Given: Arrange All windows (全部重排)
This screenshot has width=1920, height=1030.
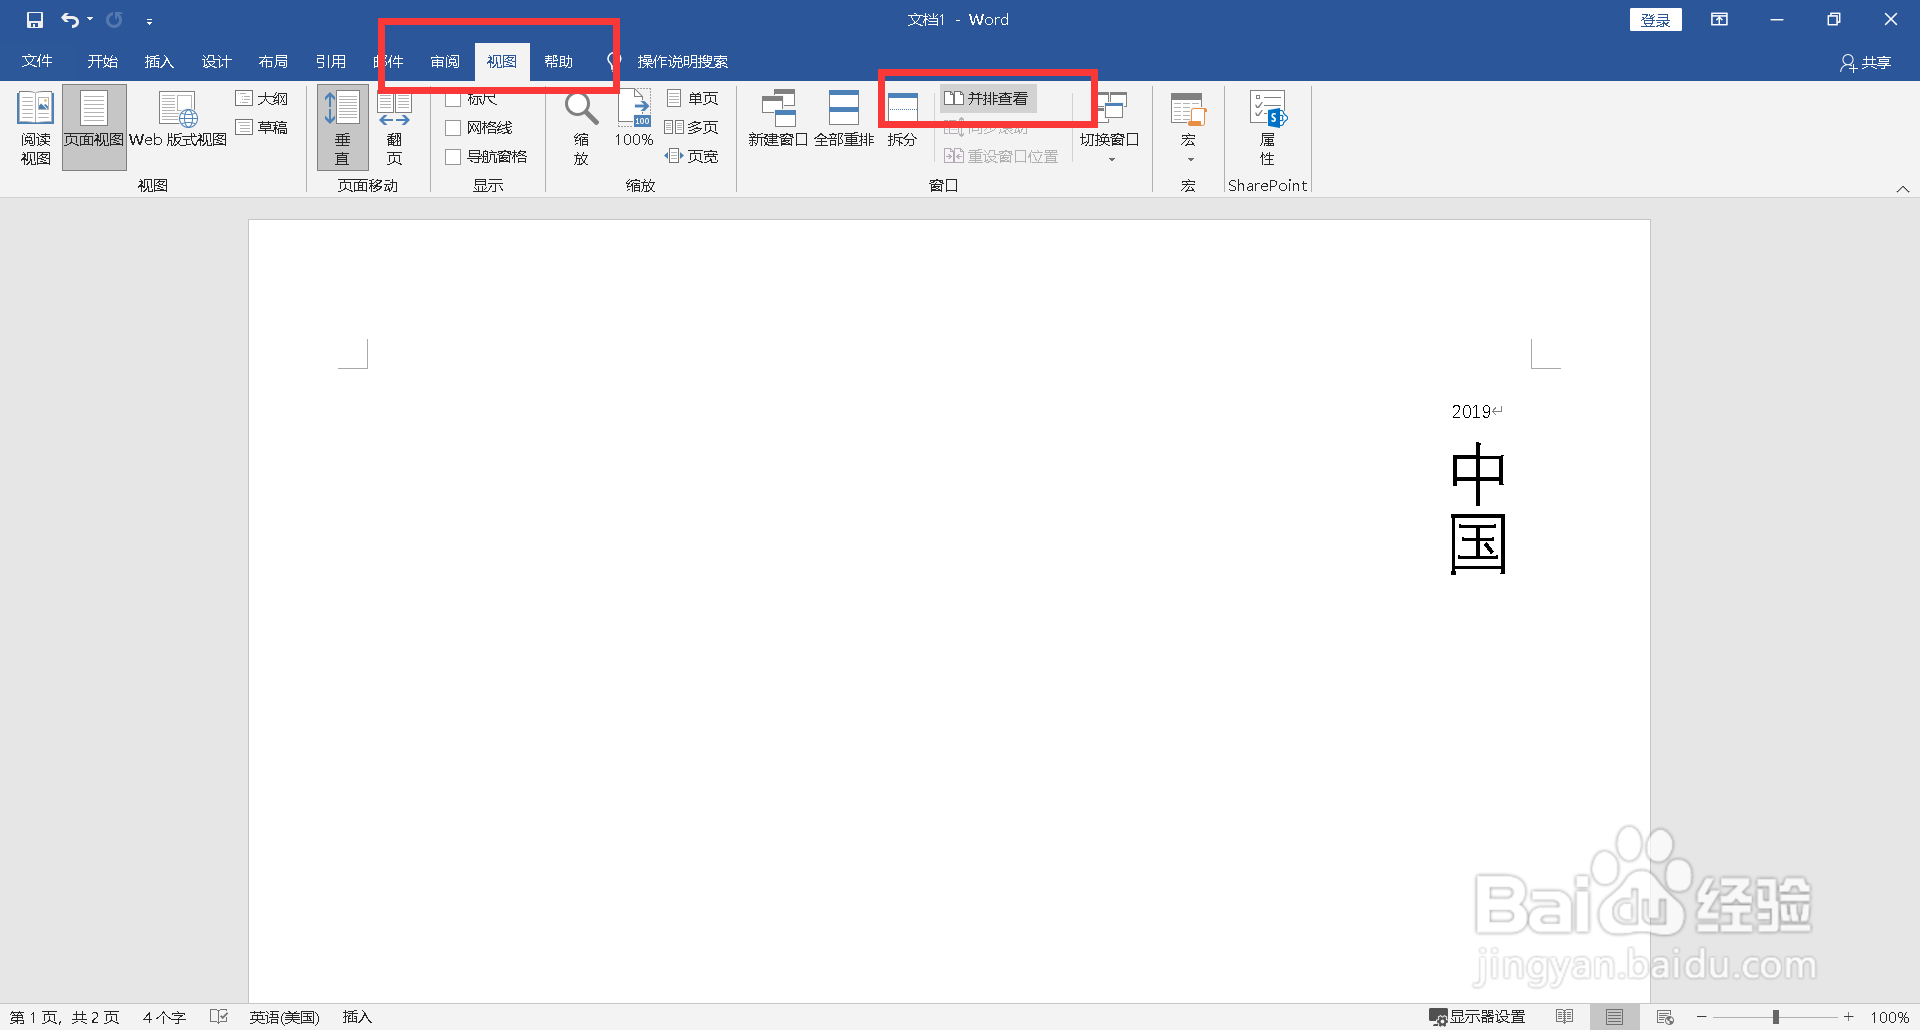Looking at the screenshot, I should [x=844, y=120].
